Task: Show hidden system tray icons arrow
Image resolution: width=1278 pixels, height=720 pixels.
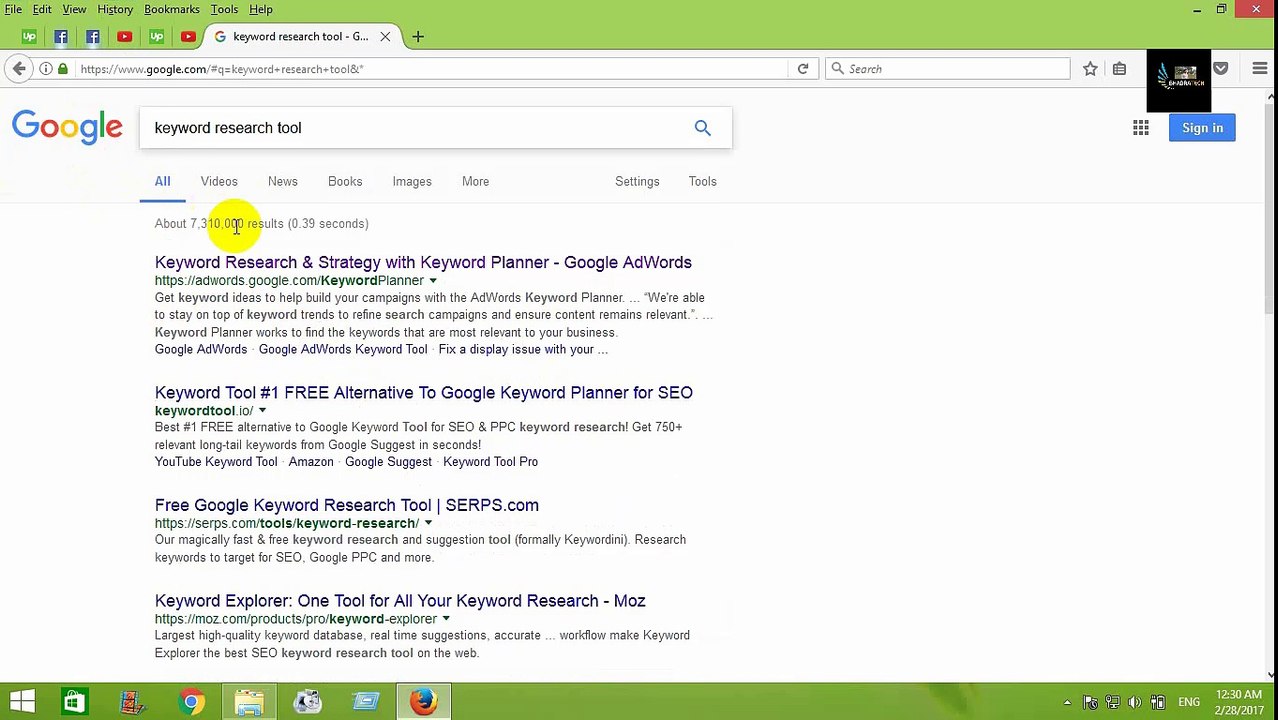Action: [1067, 703]
